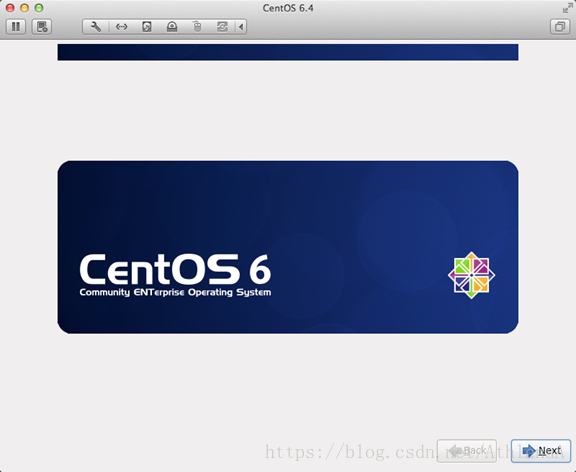Screen dimensions: 576x472
Task: Collapse the device toolbar arrow
Action: point(241,27)
